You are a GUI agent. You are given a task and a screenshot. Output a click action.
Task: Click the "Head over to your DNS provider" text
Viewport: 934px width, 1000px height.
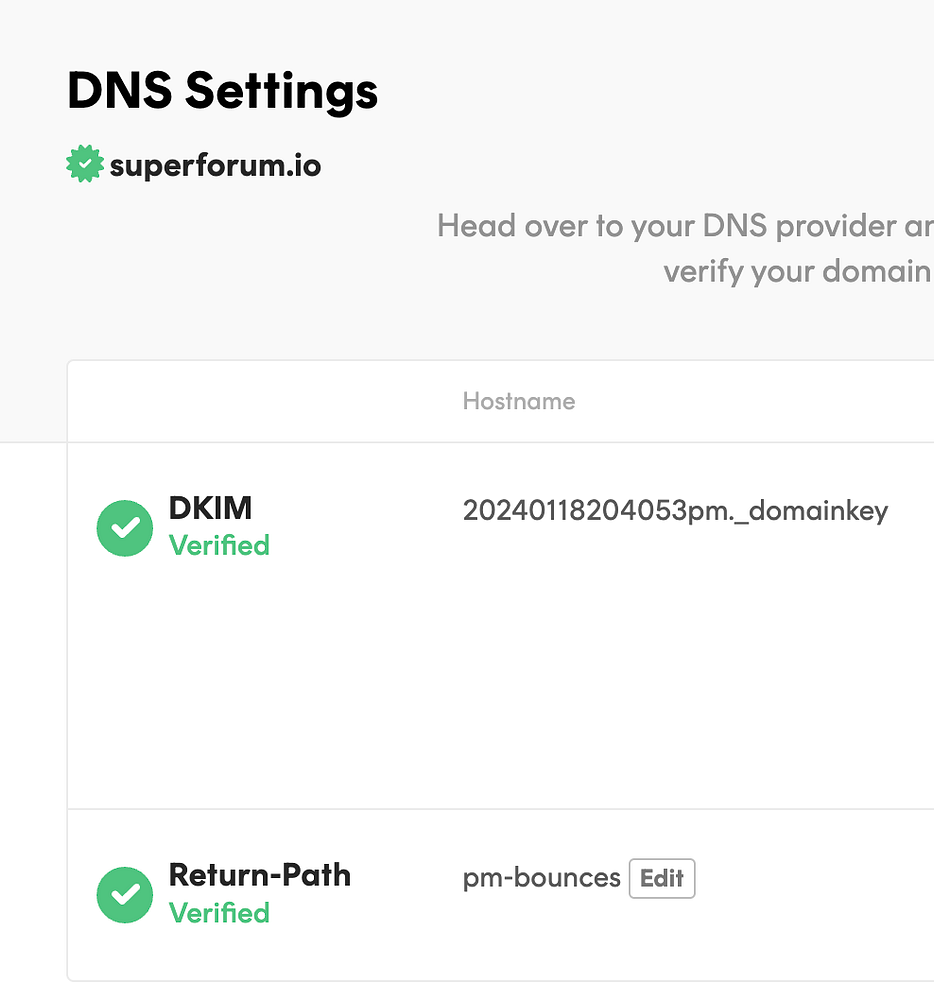[x=685, y=226]
